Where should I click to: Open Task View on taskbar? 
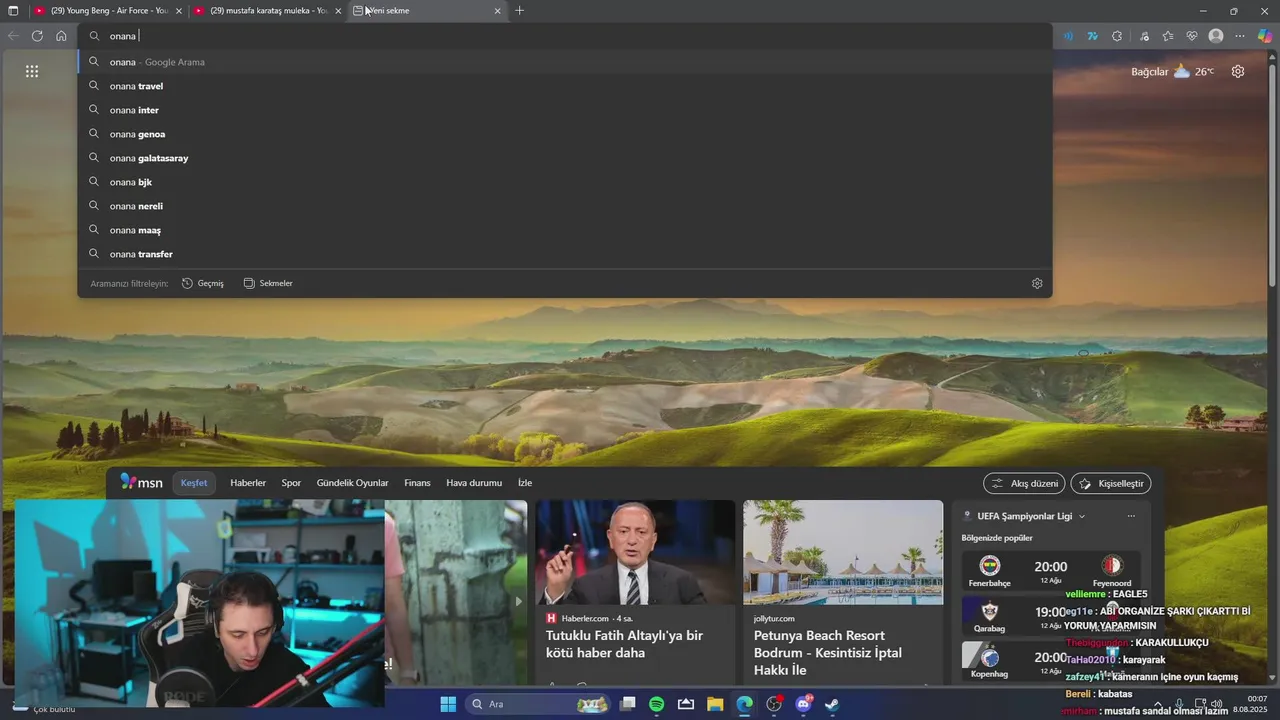[628, 704]
